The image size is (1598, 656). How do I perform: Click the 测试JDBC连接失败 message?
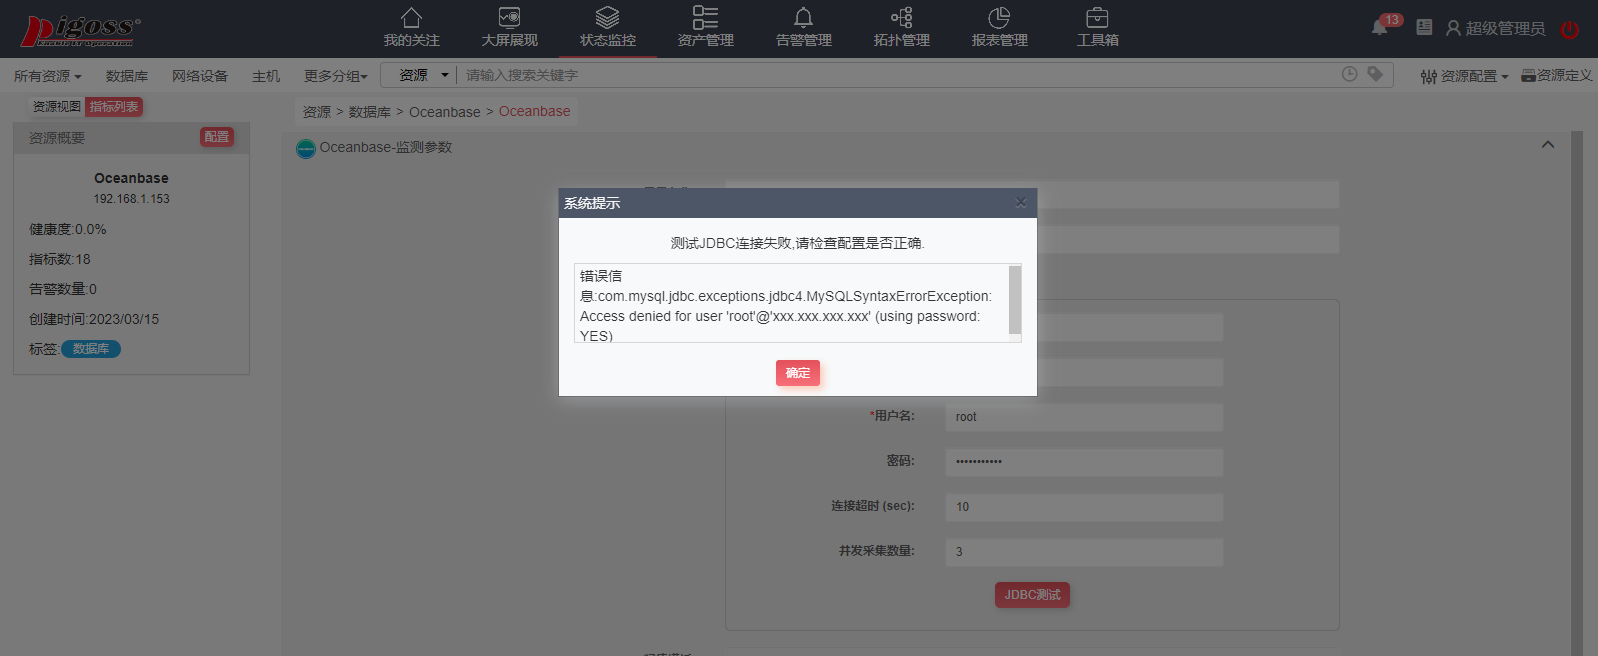pos(798,243)
